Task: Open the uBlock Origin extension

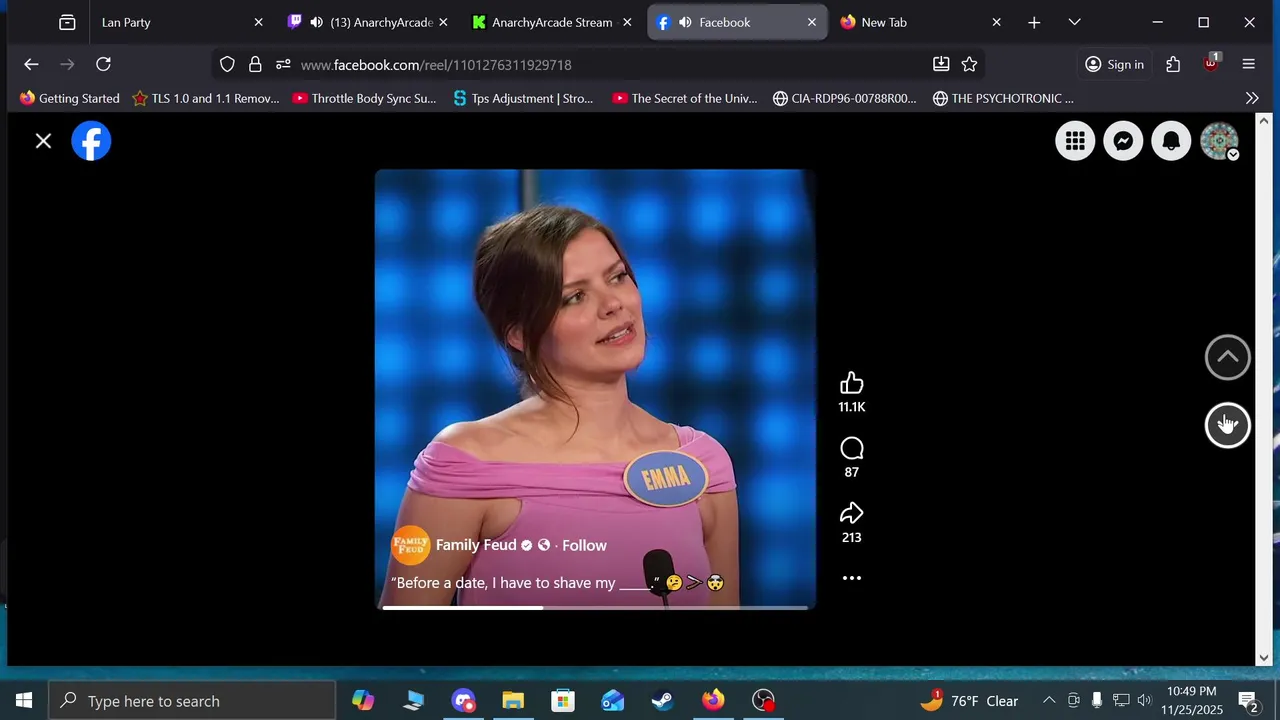Action: point(1211,64)
